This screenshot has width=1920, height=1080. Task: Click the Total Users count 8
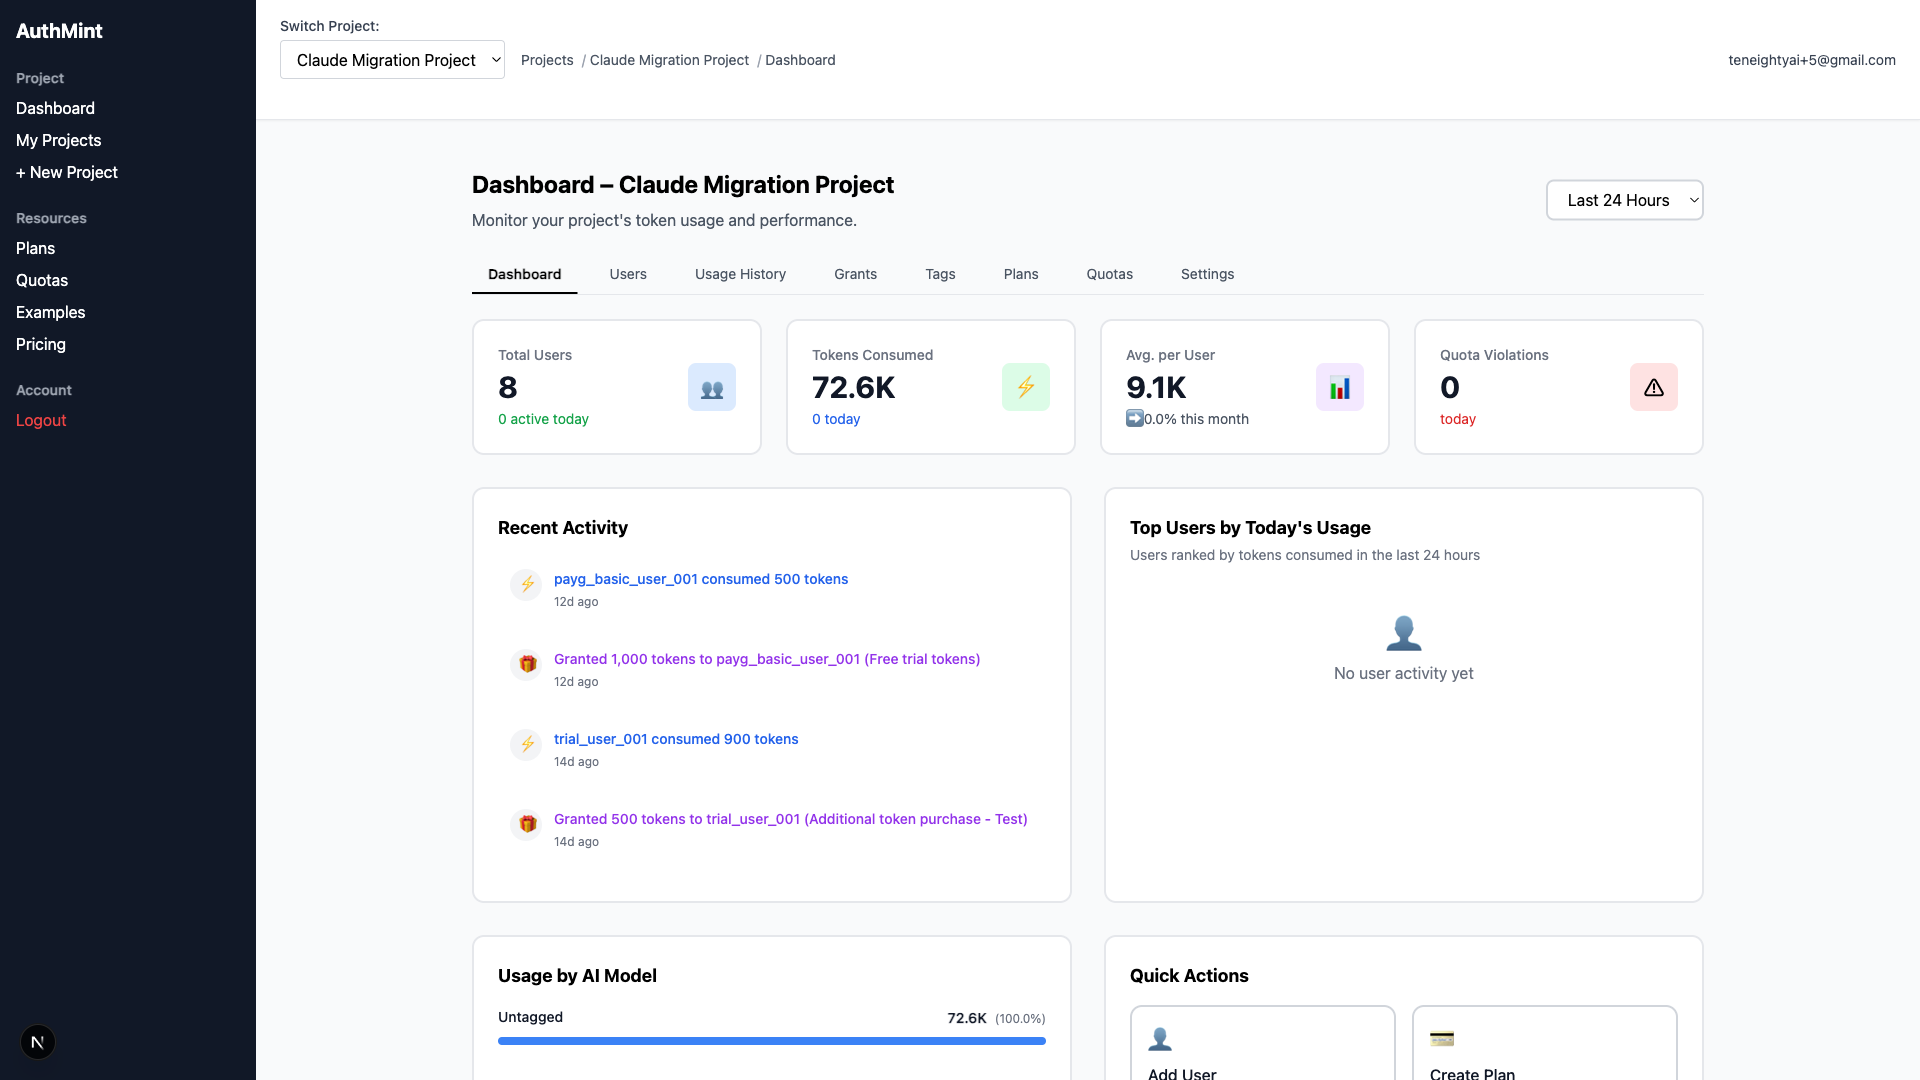coord(508,387)
